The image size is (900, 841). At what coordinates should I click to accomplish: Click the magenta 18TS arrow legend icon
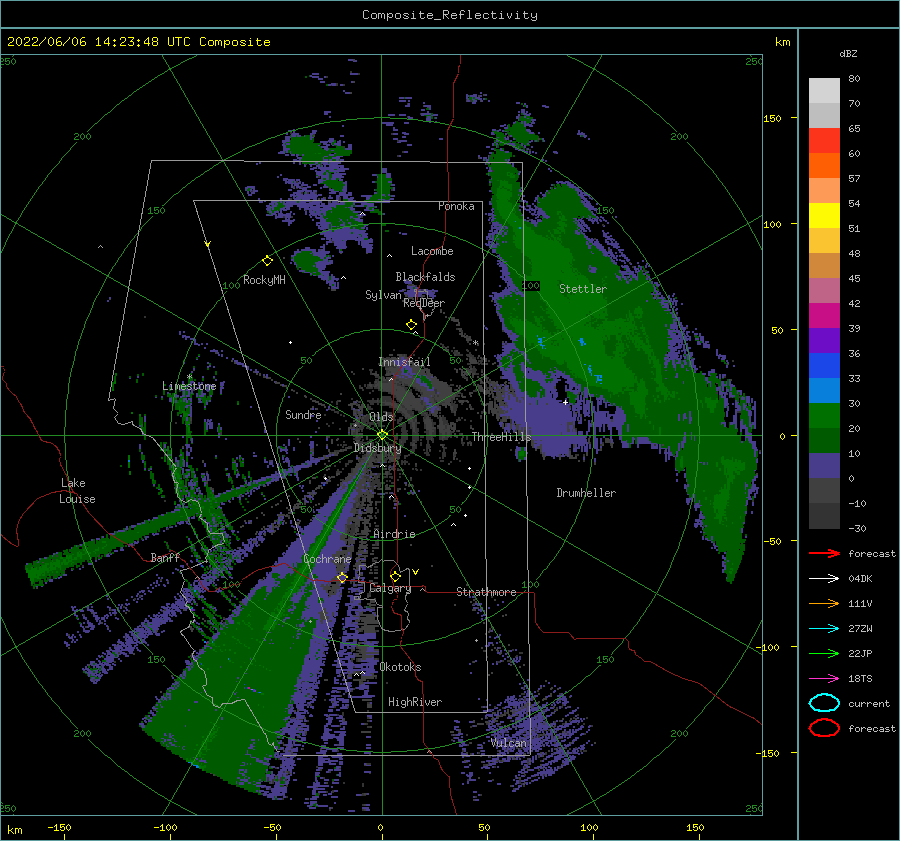point(824,679)
